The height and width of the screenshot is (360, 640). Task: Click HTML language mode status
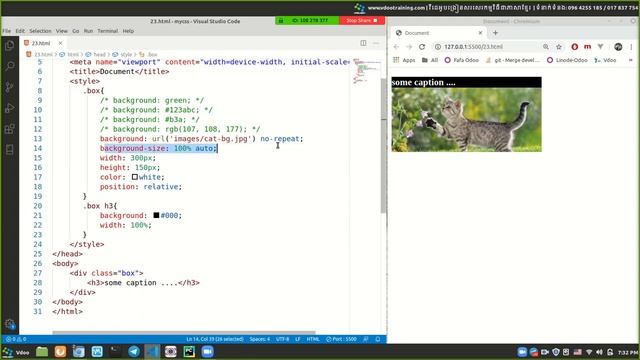click(x=313, y=339)
